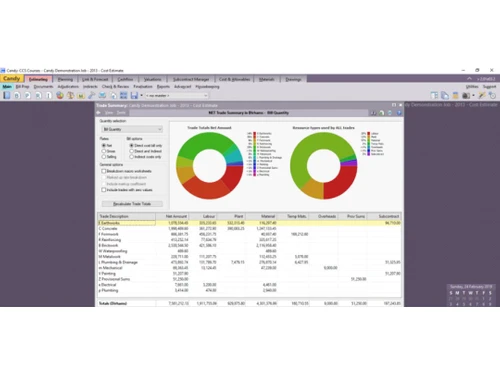Image resolution: width=500 pixels, height=375 pixels.
Task: Click the red segment of resource types chart
Action: click(x=340, y=182)
